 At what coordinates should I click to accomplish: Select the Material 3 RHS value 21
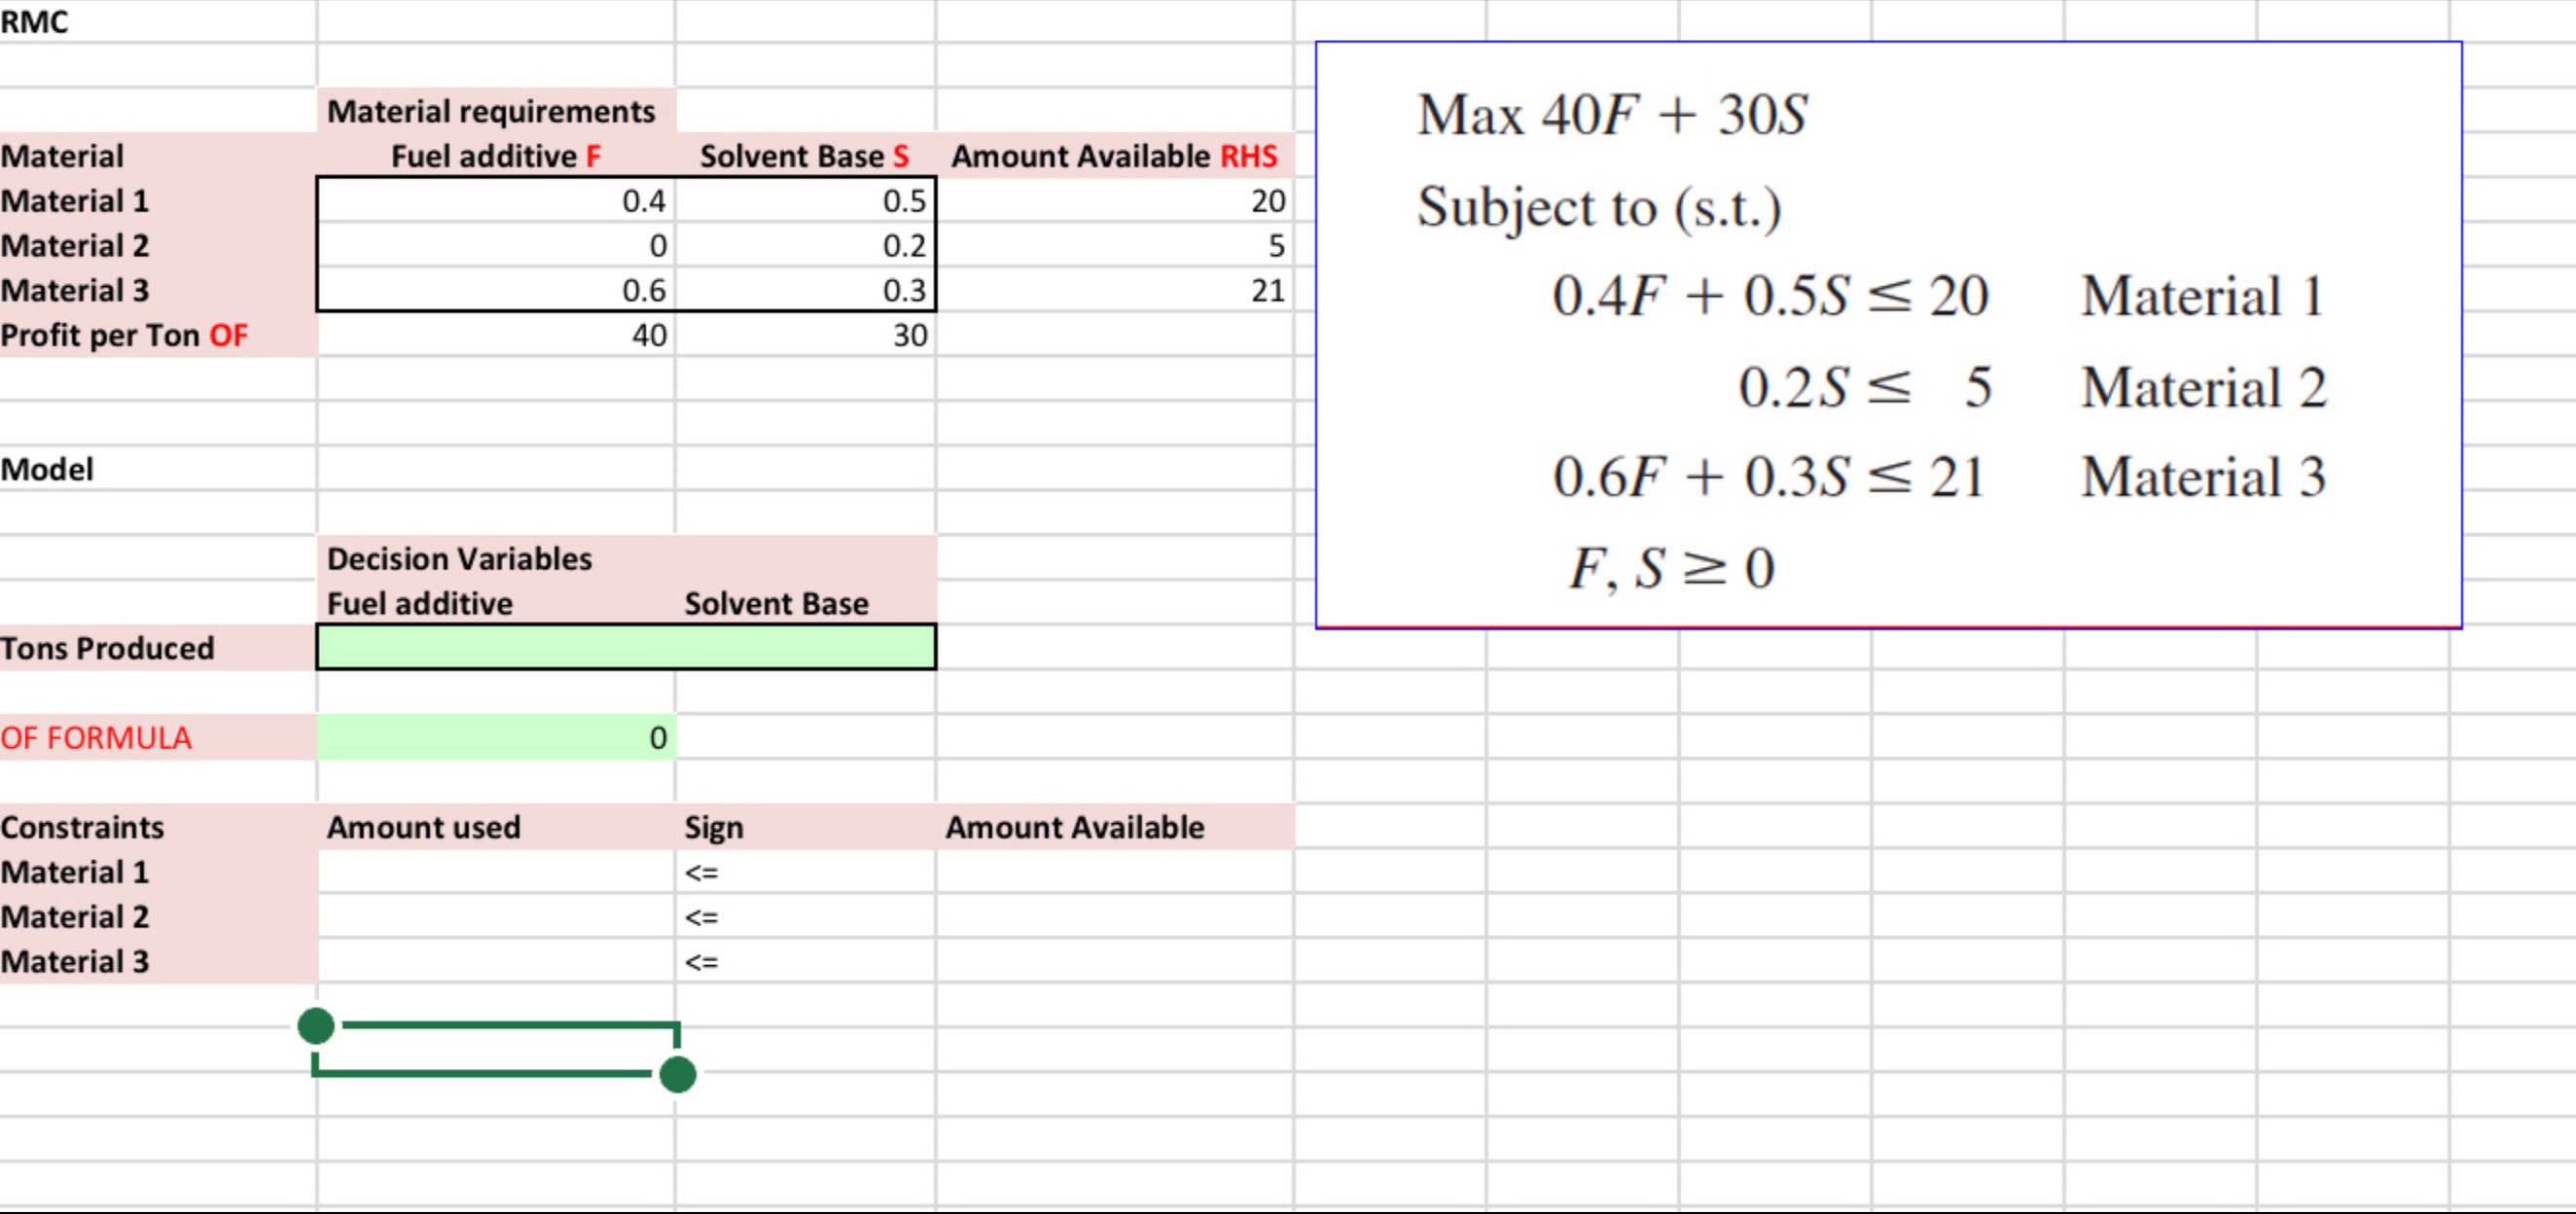coord(1114,290)
